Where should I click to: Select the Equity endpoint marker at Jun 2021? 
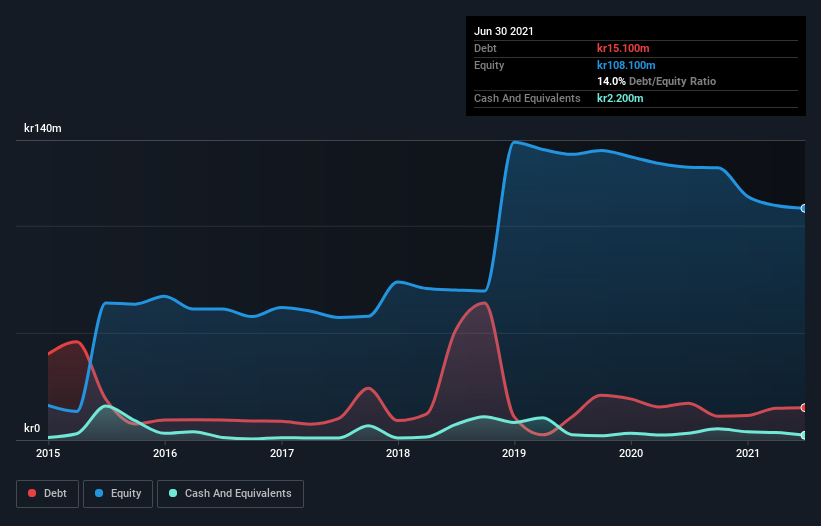tap(804, 208)
